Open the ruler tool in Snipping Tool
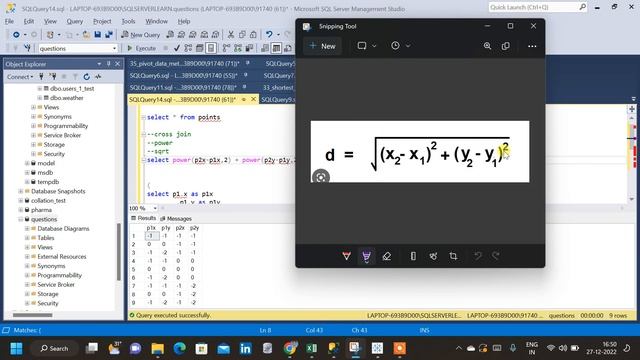Screen dimensions: 640x360 [413, 256]
